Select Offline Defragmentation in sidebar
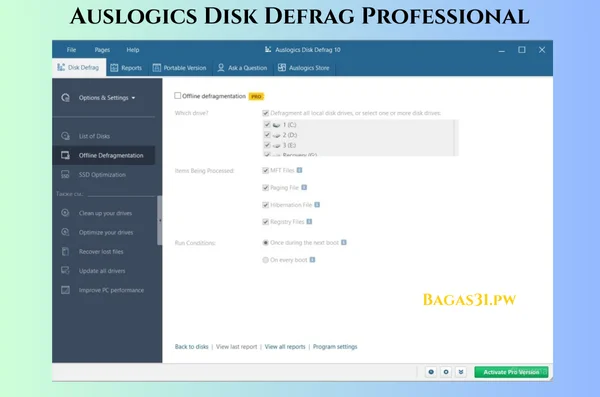This screenshot has width=600, height=397. [x=104, y=155]
